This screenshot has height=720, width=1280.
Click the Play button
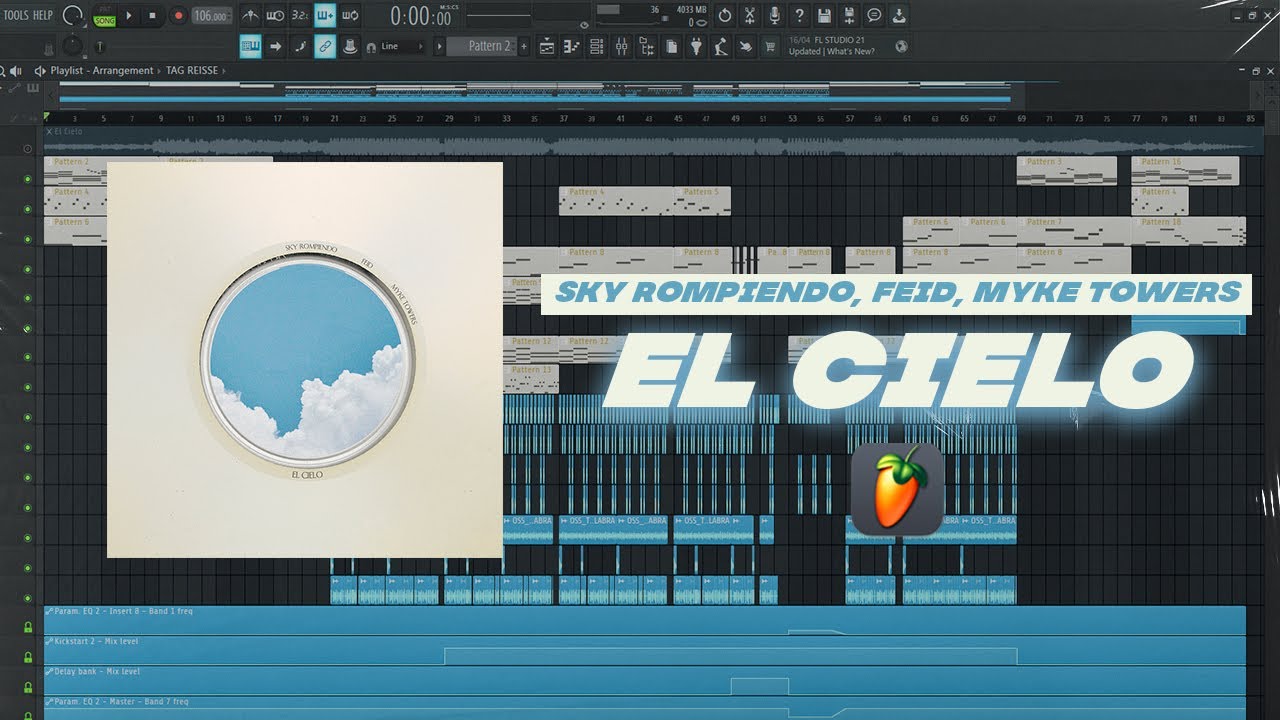[x=129, y=15]
